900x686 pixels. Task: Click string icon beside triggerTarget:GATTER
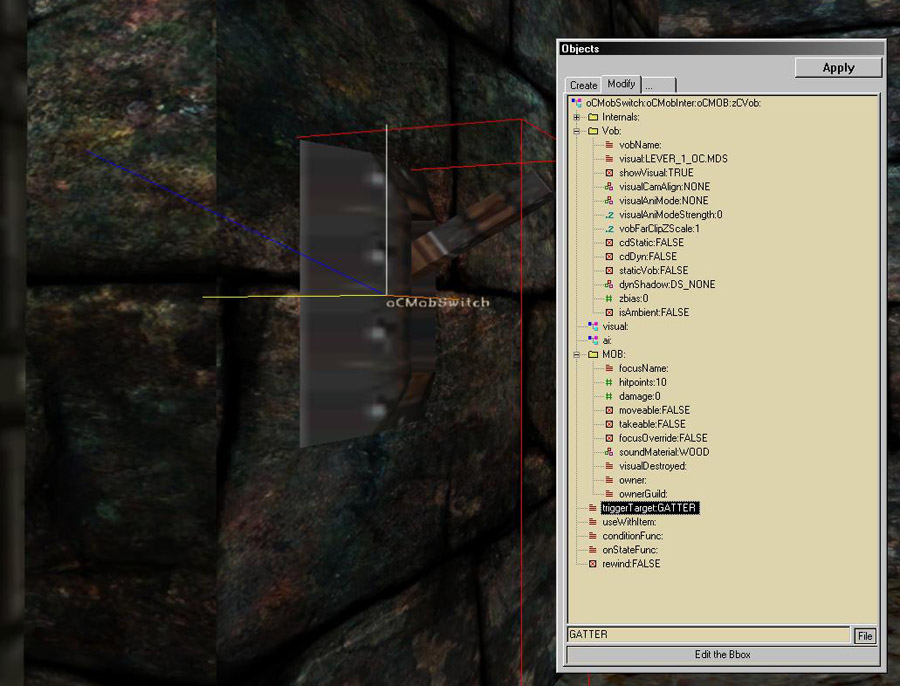point(593,508)
